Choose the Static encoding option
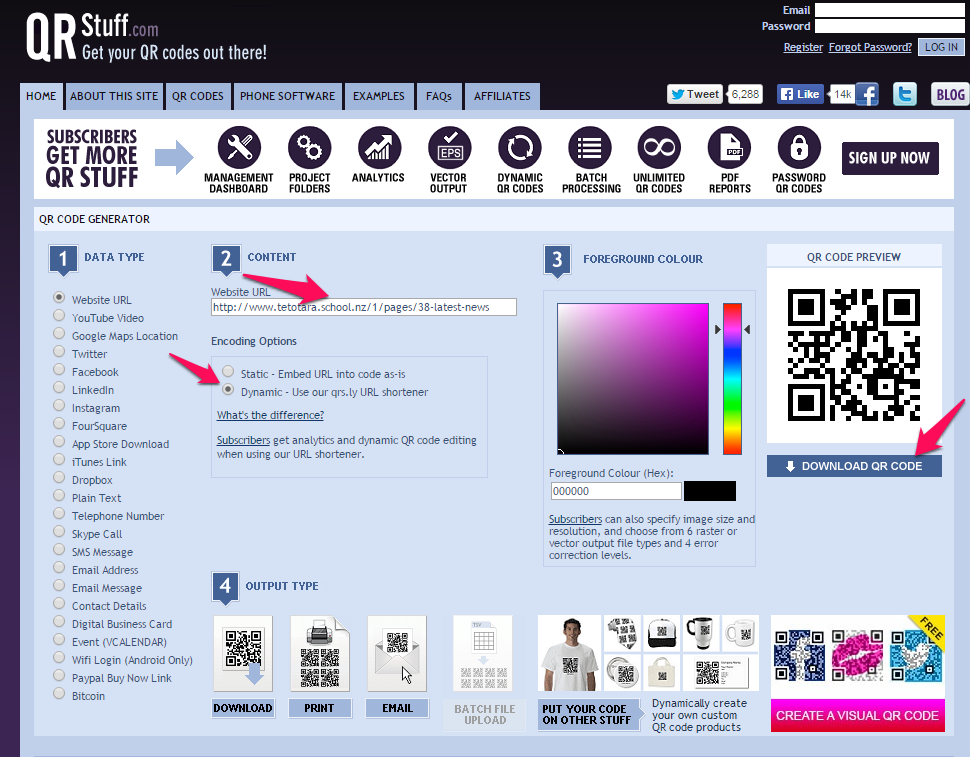 pyautogui.click(x=228, y=371)
